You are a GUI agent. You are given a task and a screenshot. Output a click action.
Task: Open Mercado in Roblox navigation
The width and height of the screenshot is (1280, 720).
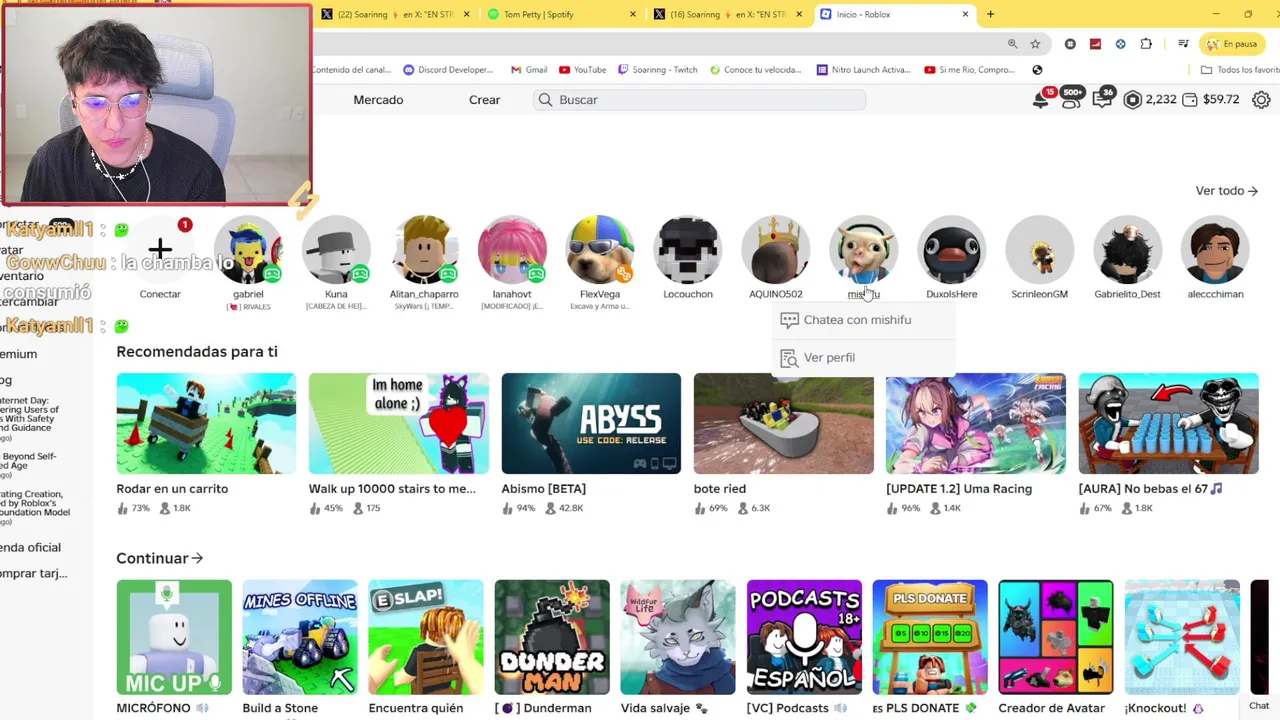(378, 100)
